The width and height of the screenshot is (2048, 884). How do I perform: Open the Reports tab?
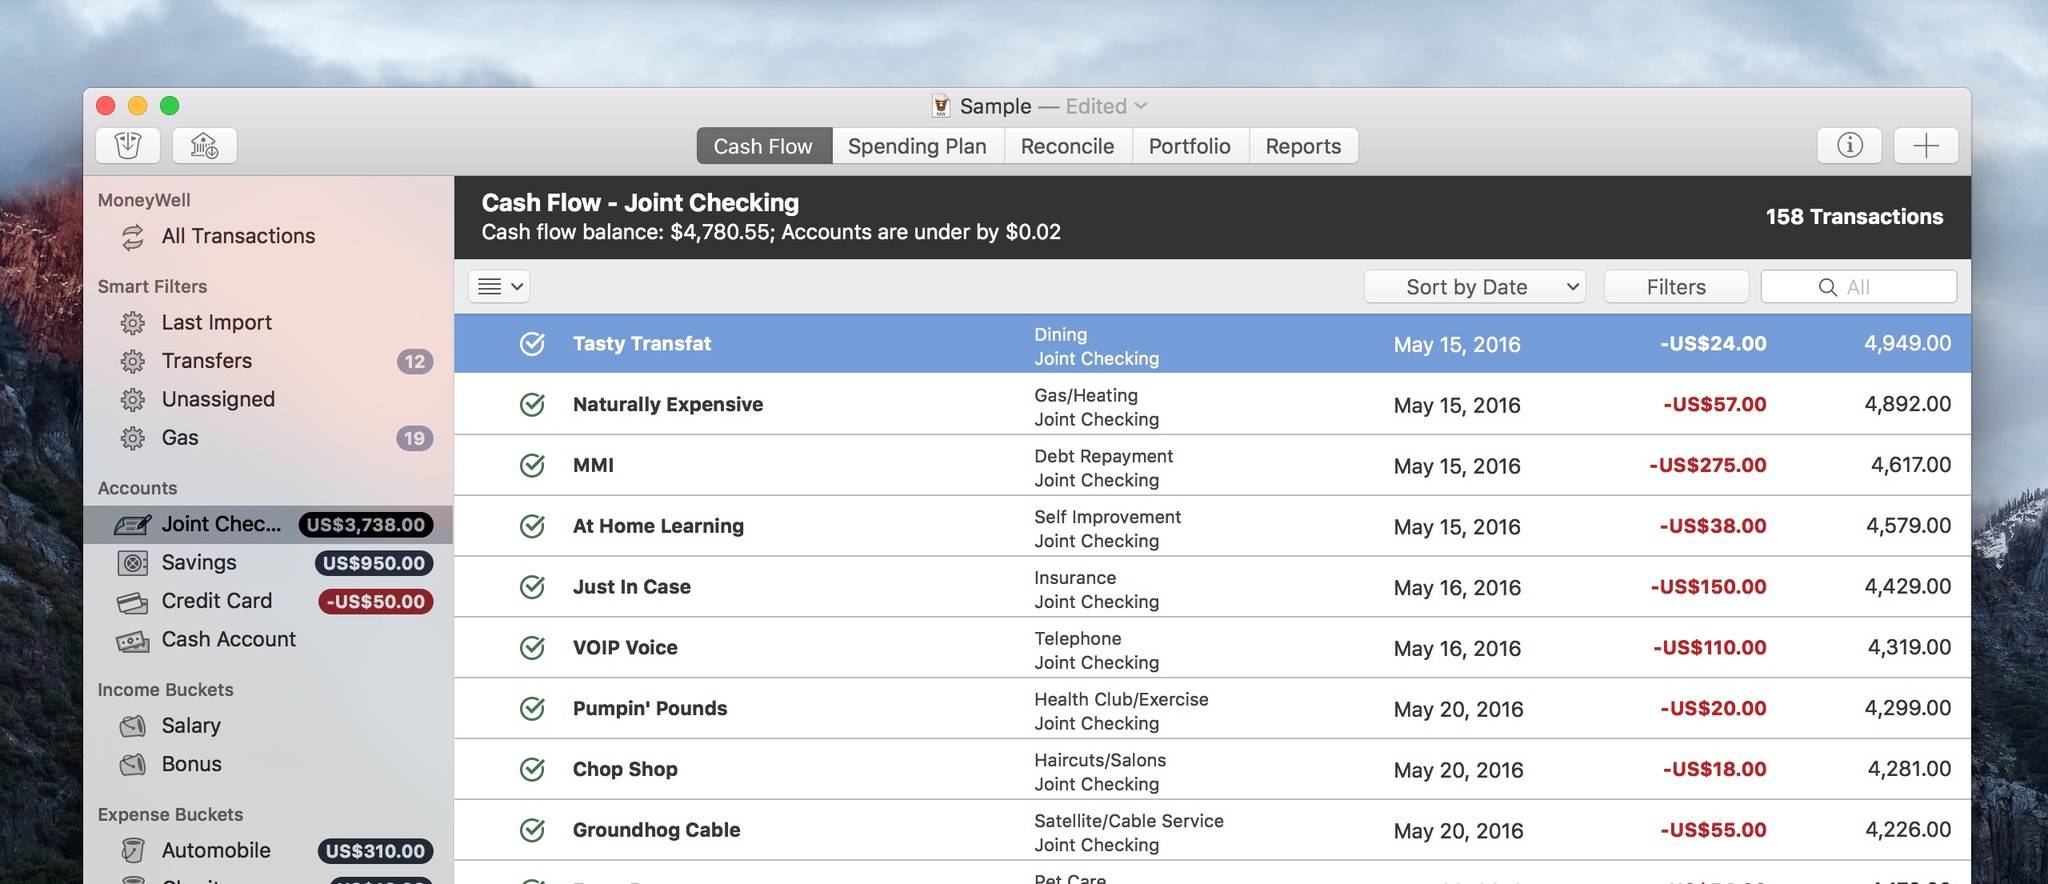pyautogui.click(x=1302, y=146)
